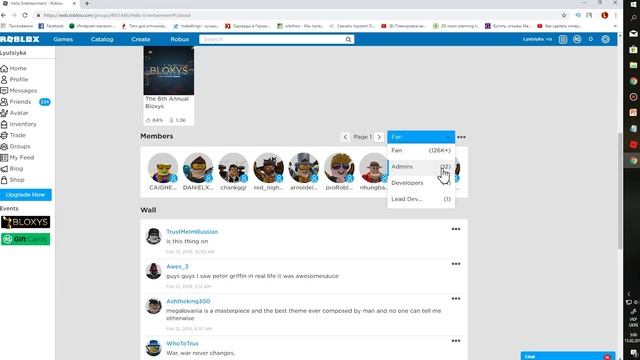Click the Upgrade Now button
Viewport: 640px width, 360px height.
click(26, 195)
